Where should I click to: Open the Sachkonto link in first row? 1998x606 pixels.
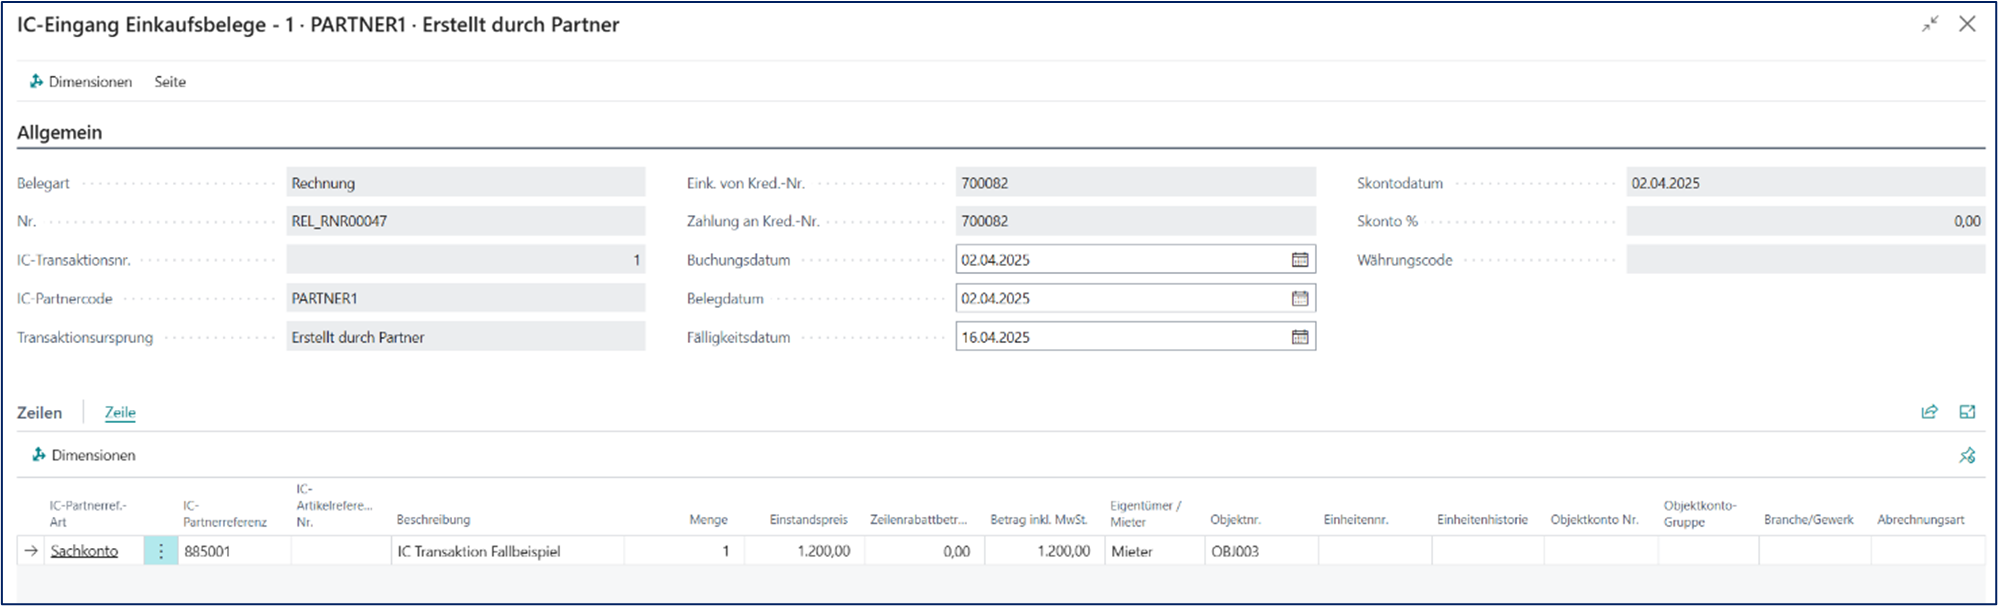pos(84,551)
